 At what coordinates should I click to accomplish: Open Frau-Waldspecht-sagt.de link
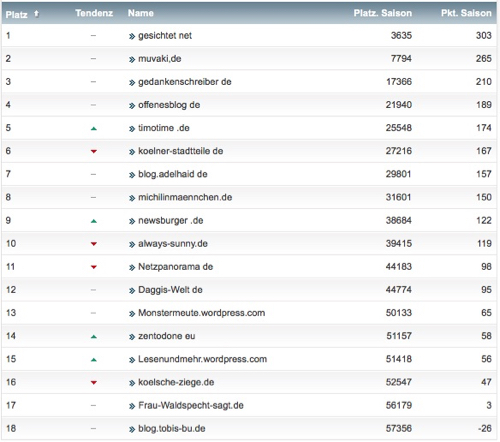[191, 405]
